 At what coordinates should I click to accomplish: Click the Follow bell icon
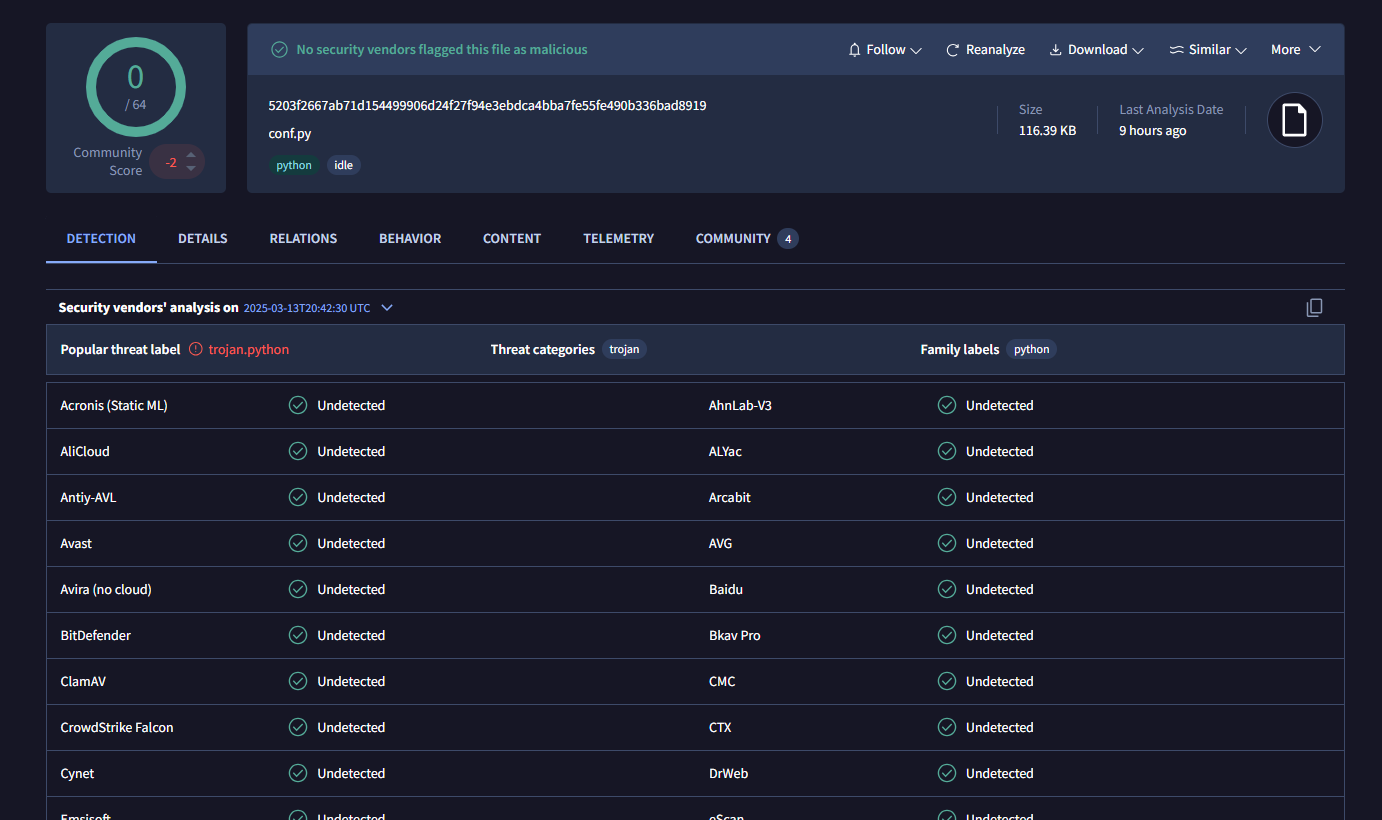coord(854,50)
